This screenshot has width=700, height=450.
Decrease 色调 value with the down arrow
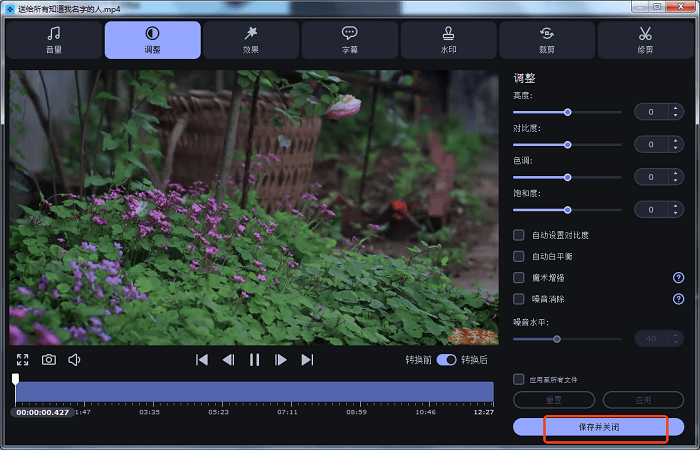click(x=675, y=181)
